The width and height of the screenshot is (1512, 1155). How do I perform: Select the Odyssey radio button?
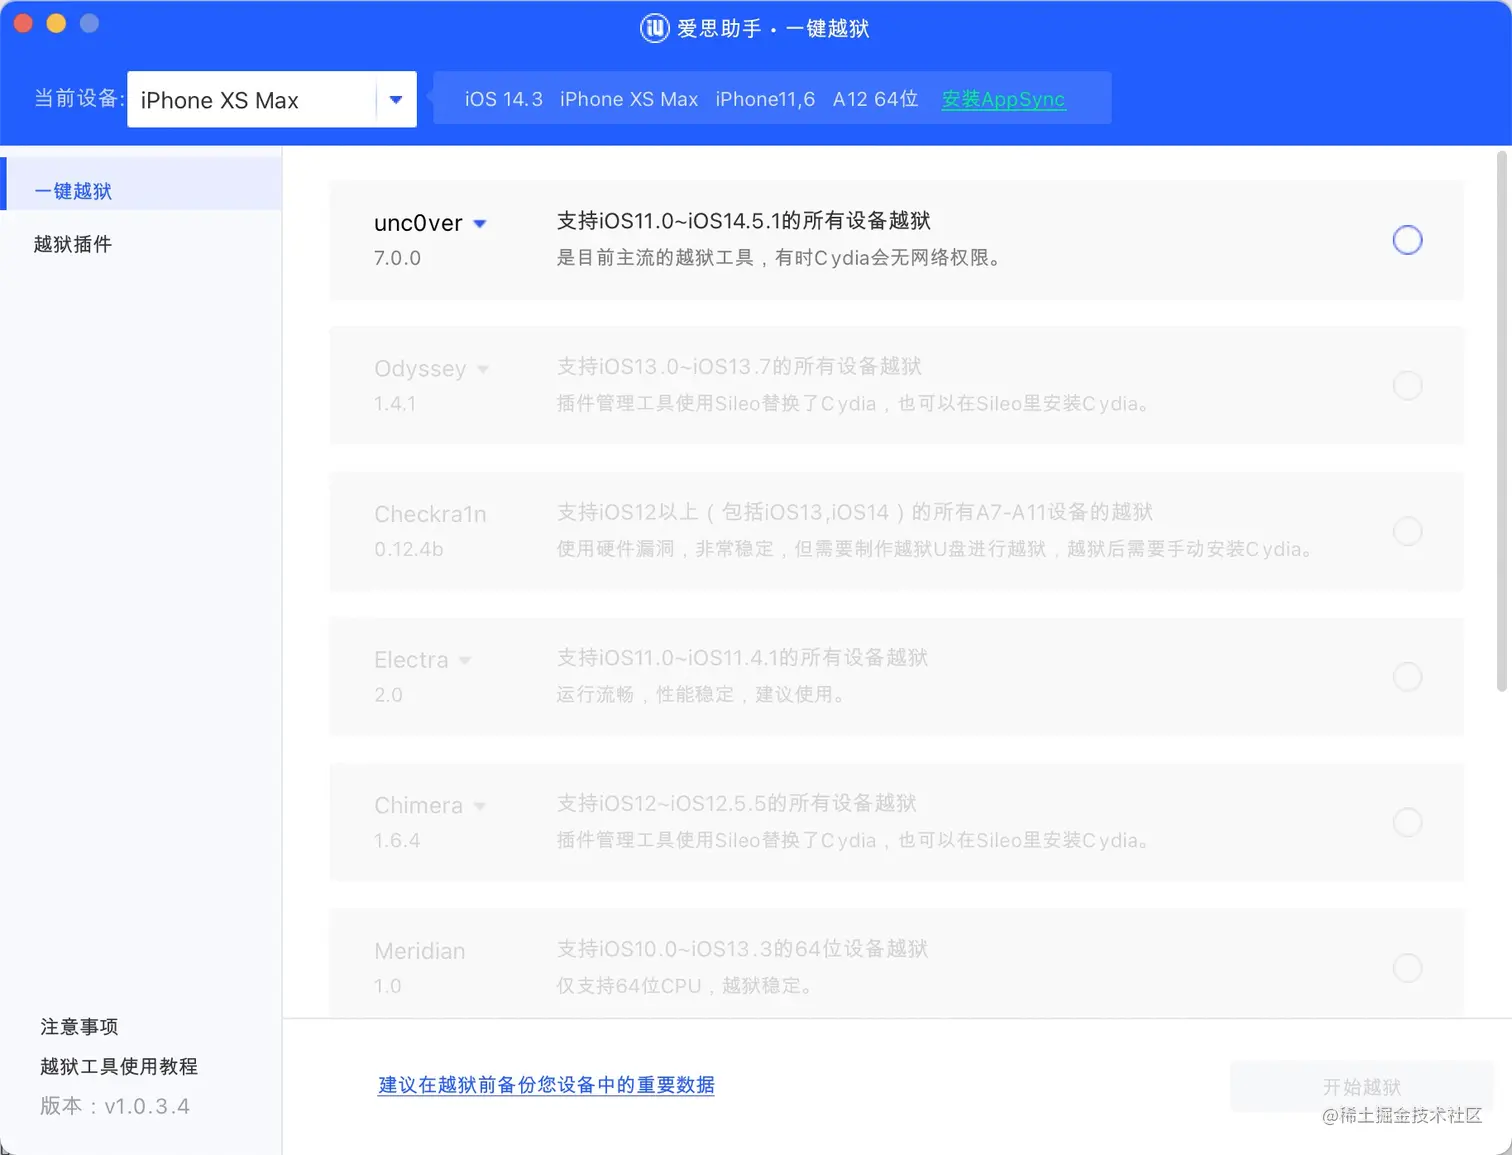(x=1407, y=385)
